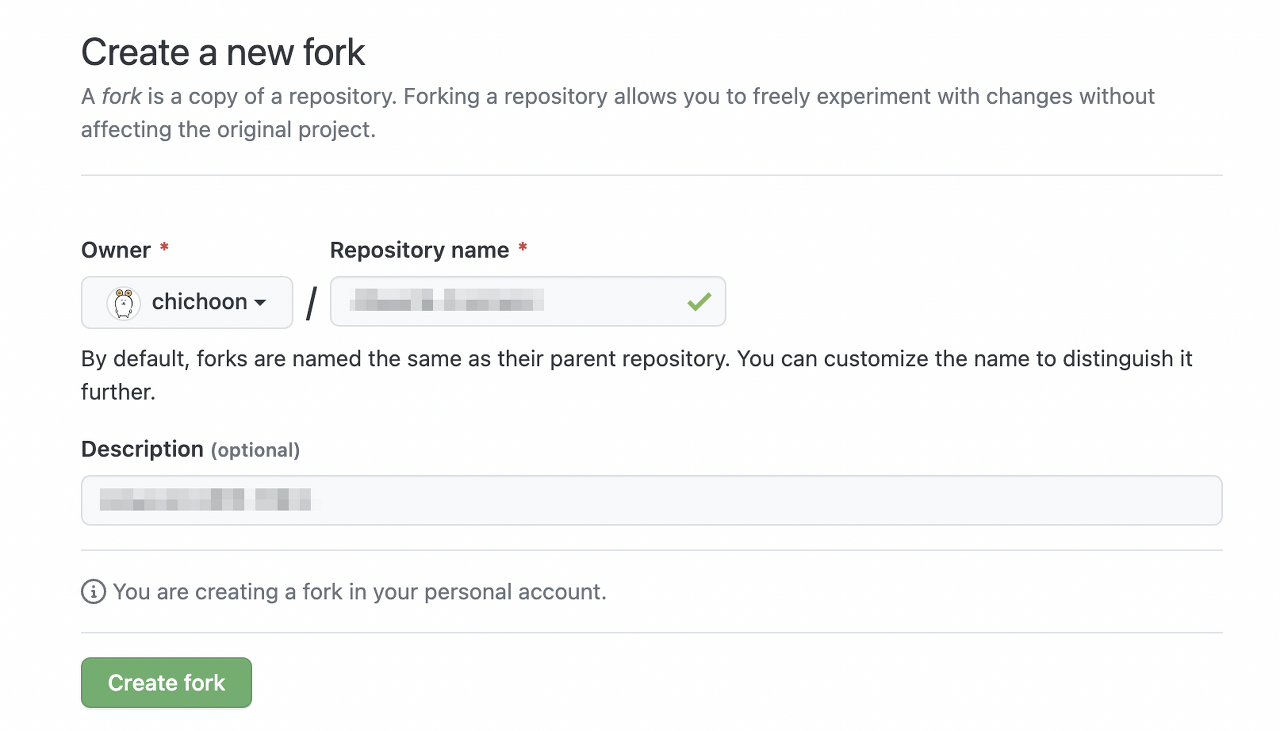Focus the Description text field
Screen dimensions: 1280x731
tap(651, 500)
